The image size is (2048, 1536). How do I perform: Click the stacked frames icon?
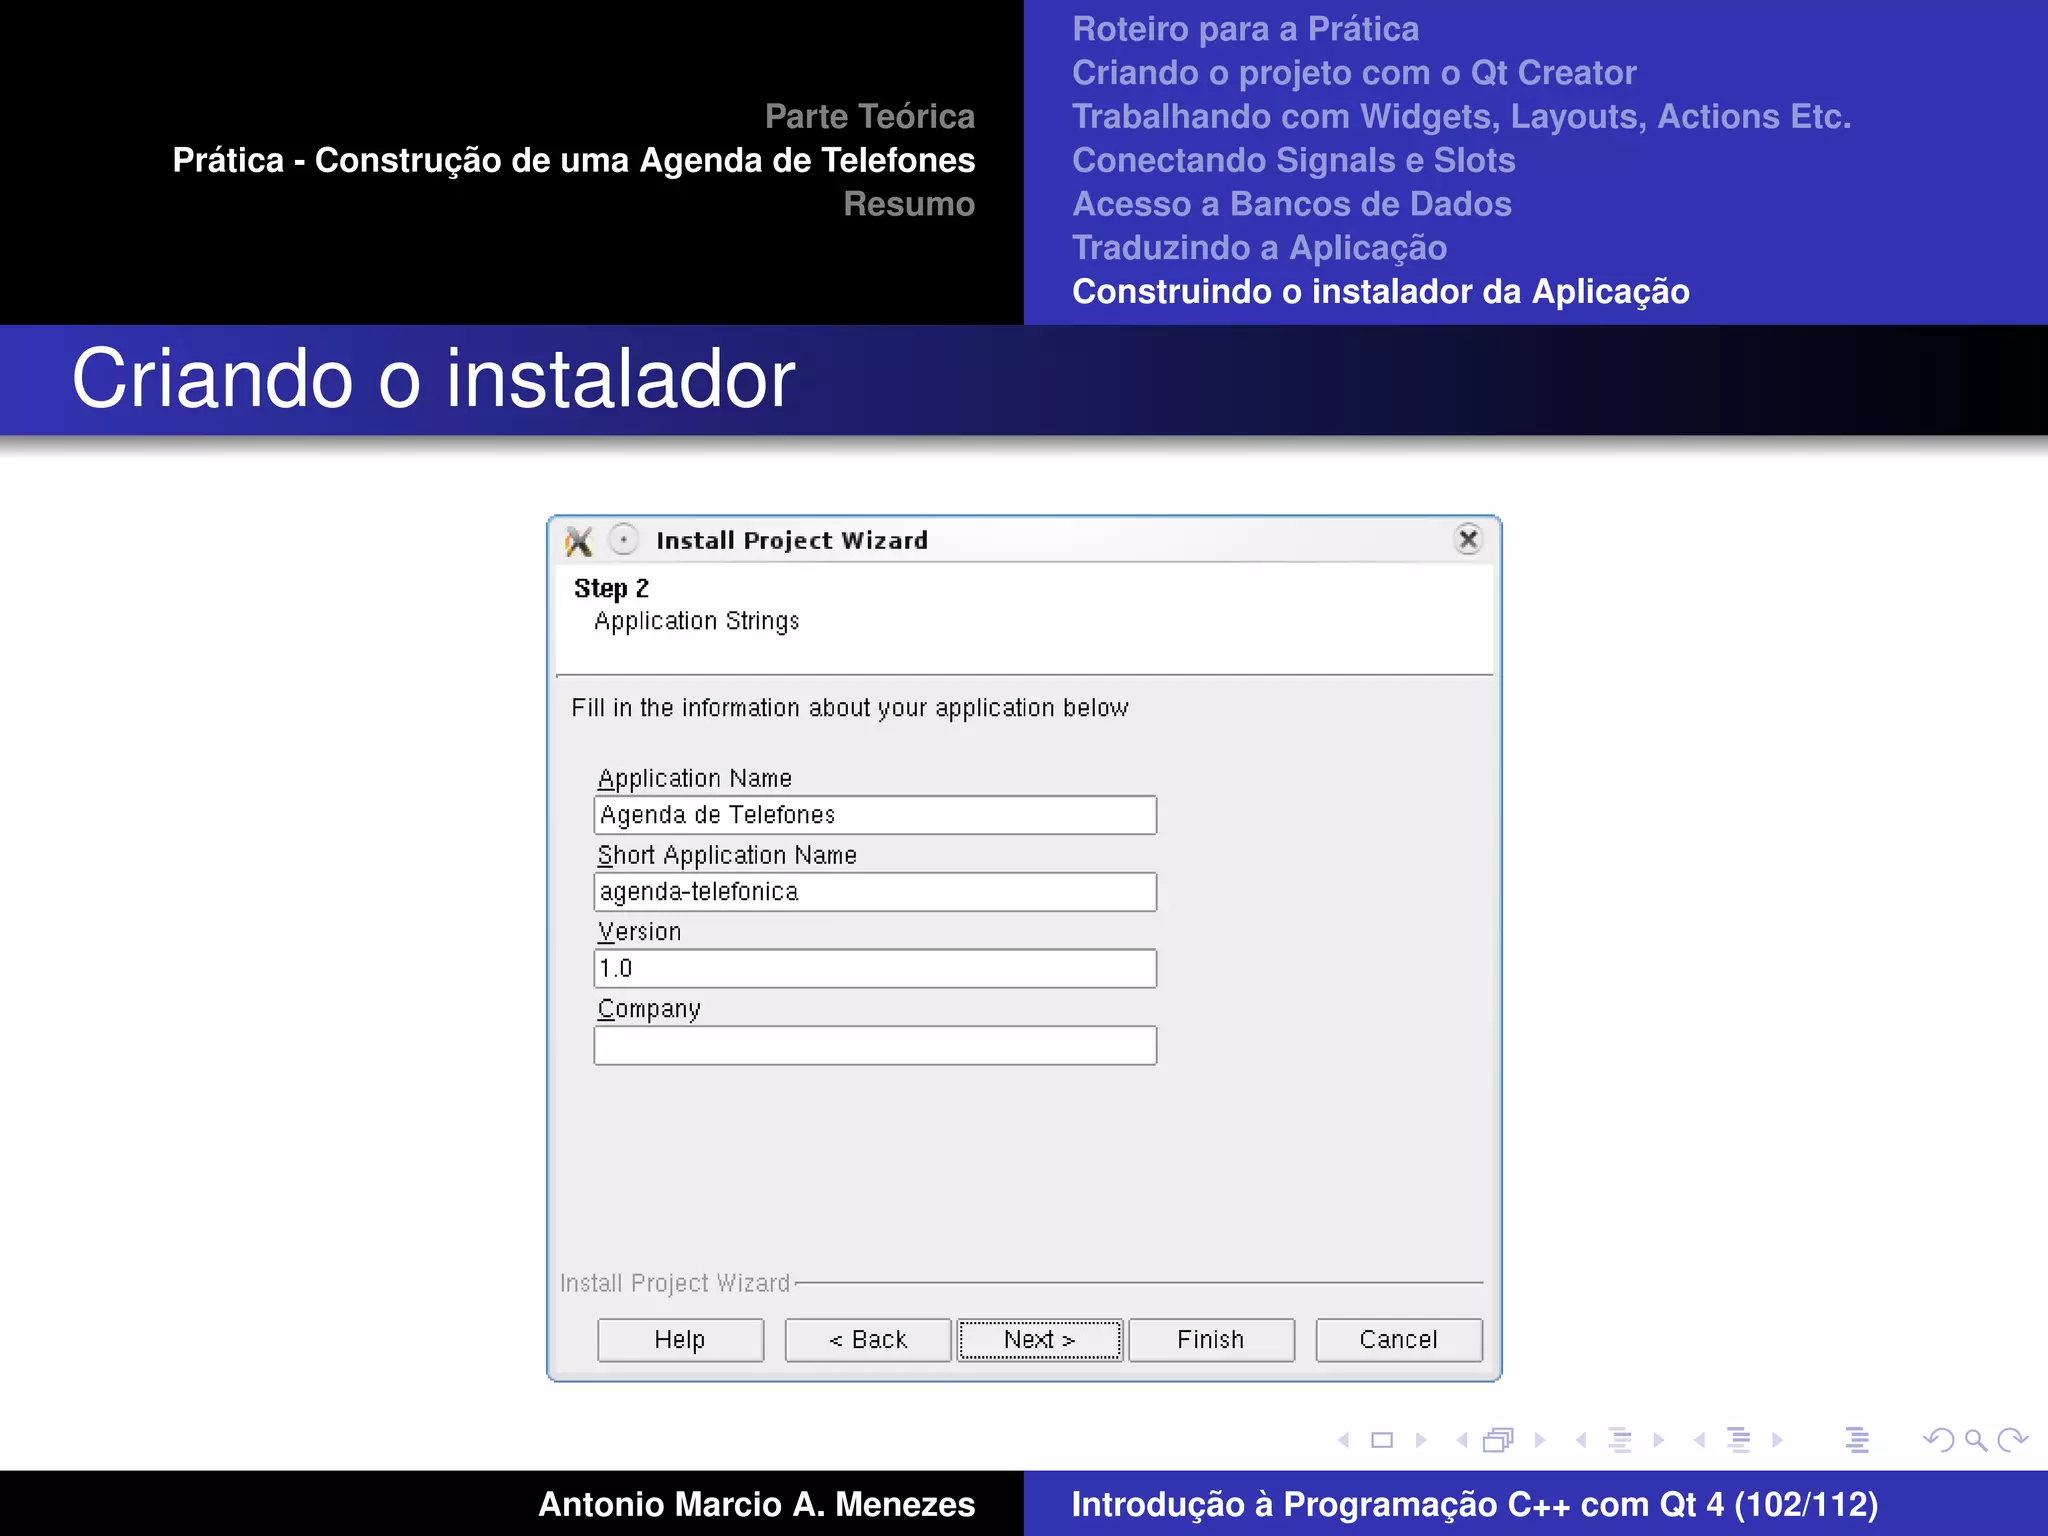[1498, 1440]
